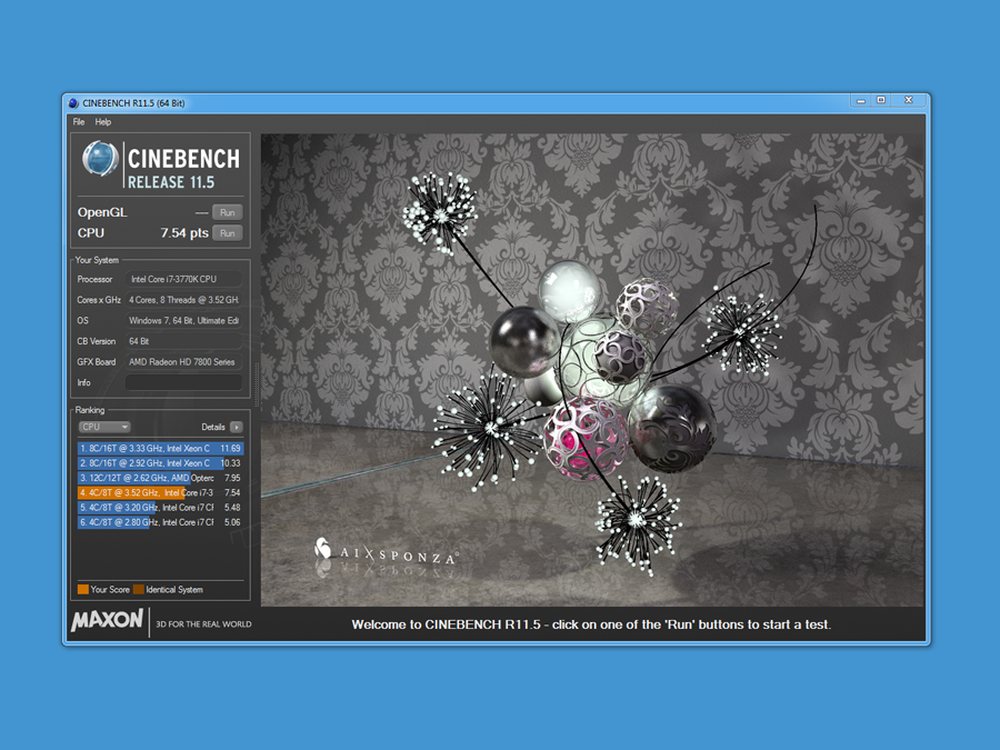The width and height of the screenshot is (1000, 750).
Task: Expand the ranking Details arrow button
Action: 236,427
